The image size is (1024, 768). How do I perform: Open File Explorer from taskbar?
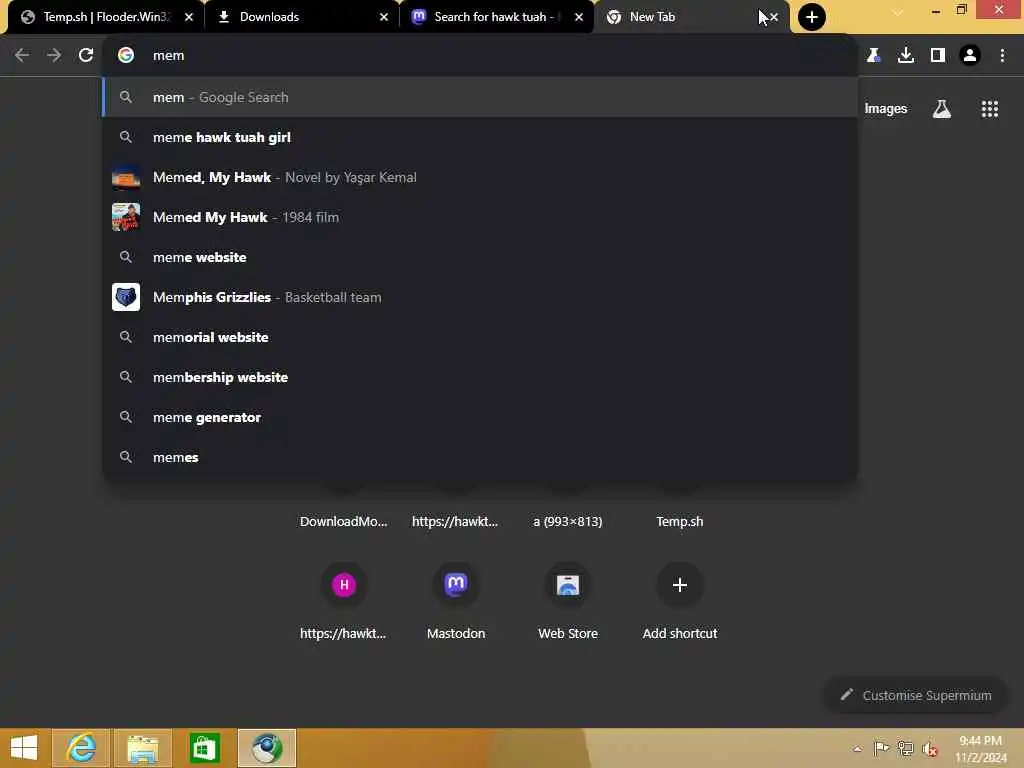point(143,748)
